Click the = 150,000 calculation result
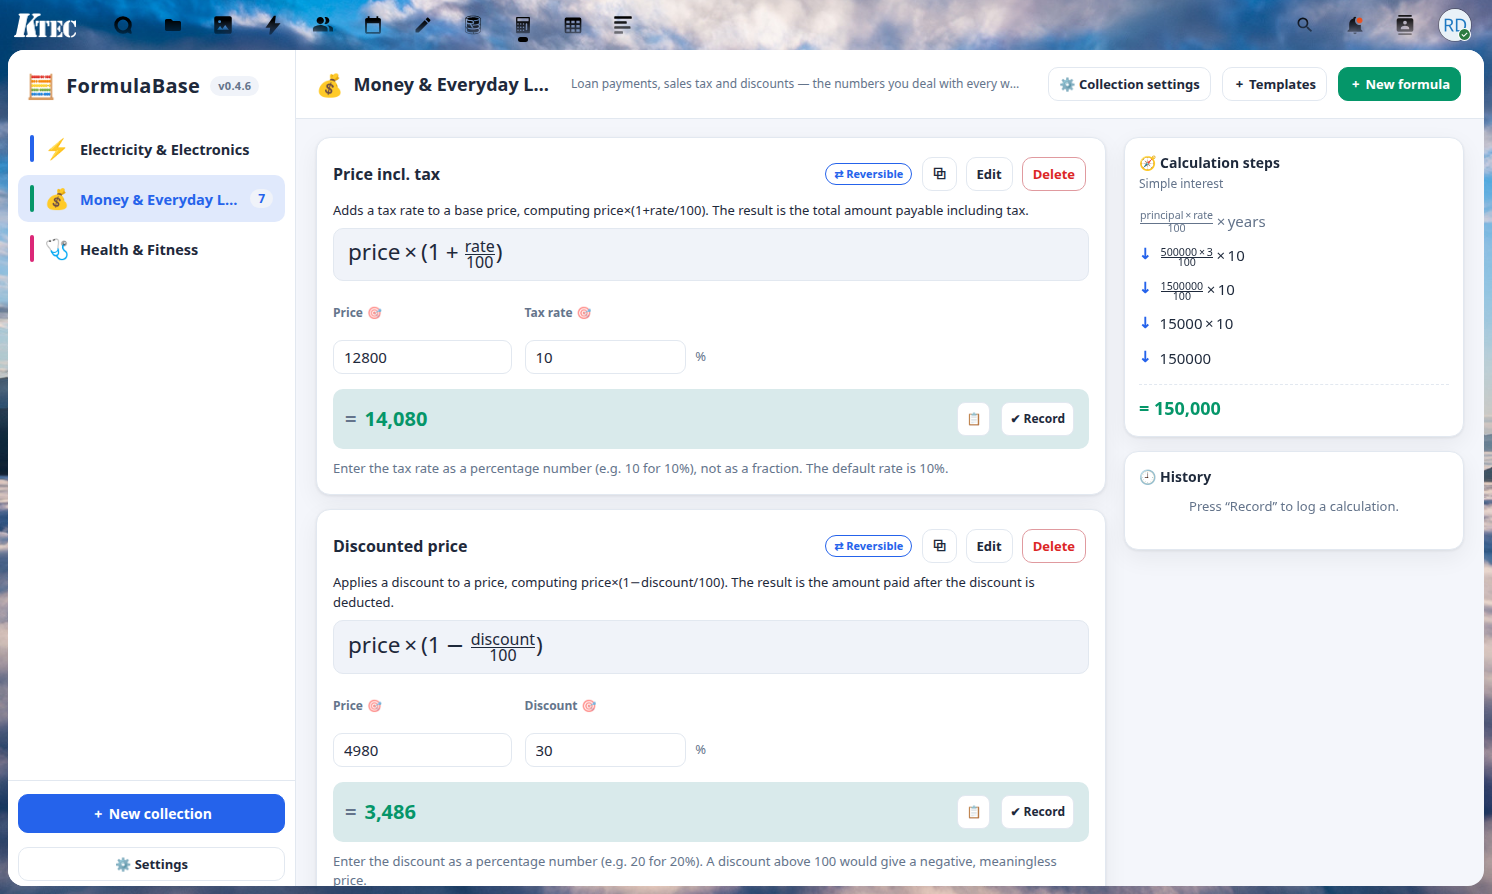Screen dimensions: 1492x894 1180,408
